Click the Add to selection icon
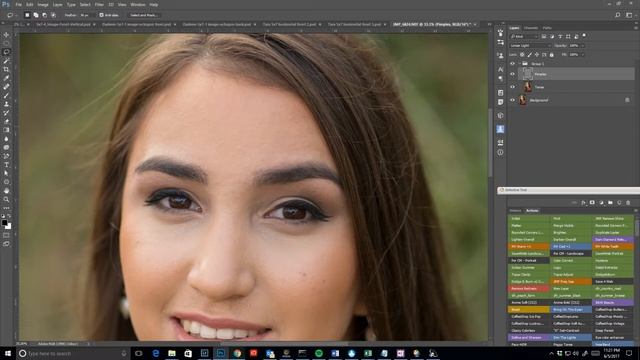Viewport: 640px width, 360px height. click(36, 15)
